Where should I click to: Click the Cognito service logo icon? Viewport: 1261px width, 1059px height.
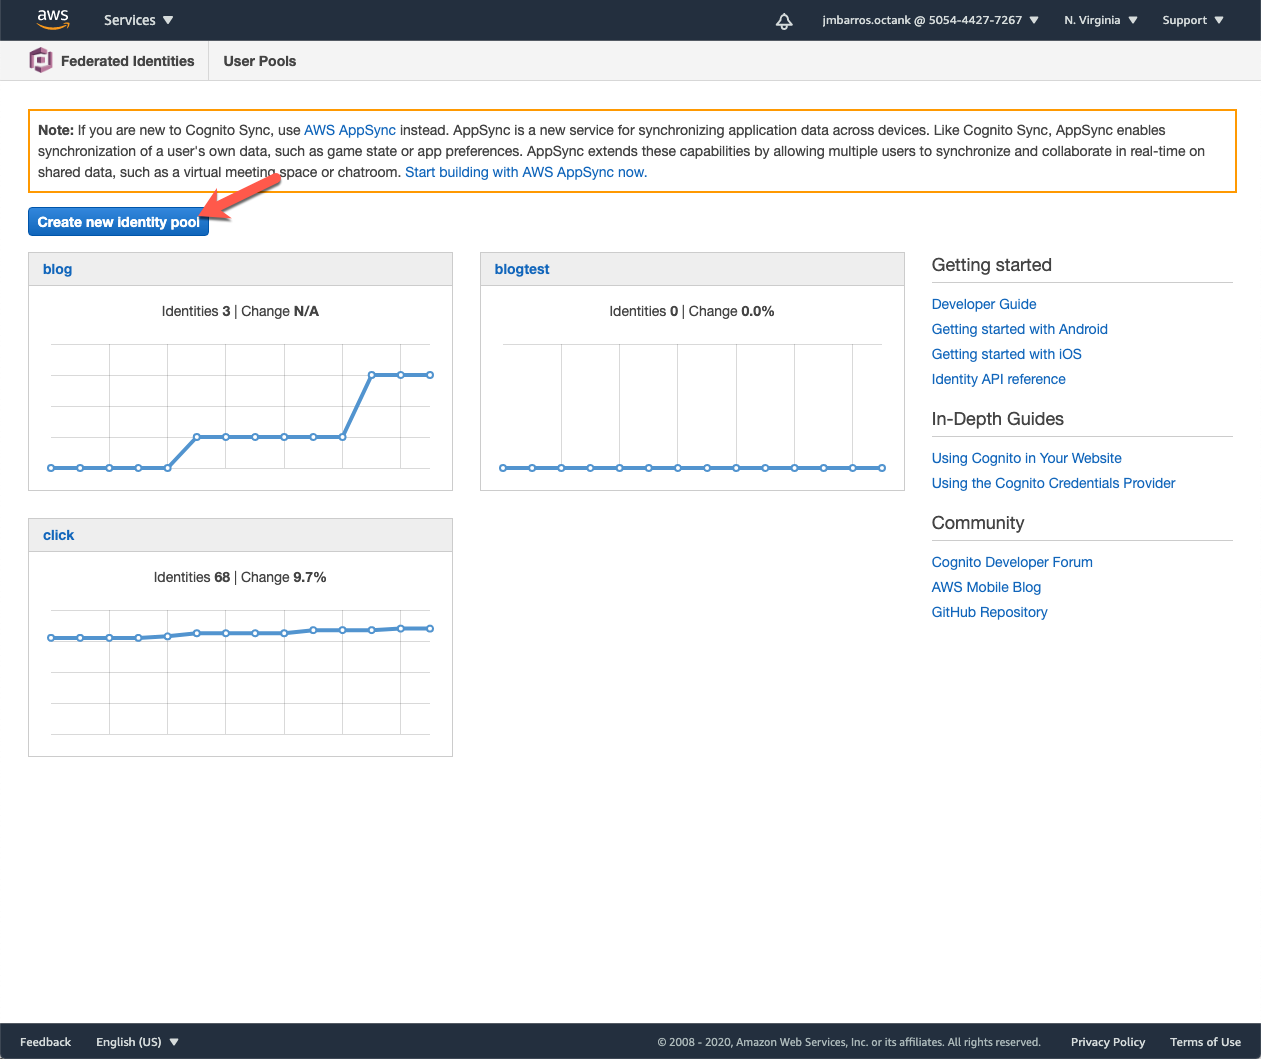click(41, 61)
